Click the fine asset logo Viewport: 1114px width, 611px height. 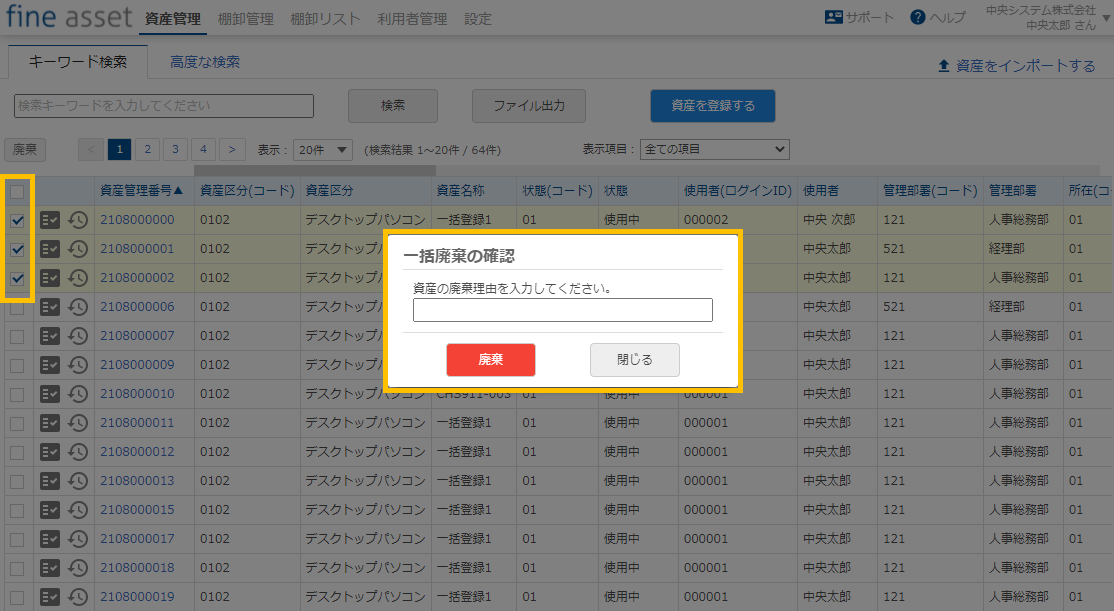[x=69, y=16]
